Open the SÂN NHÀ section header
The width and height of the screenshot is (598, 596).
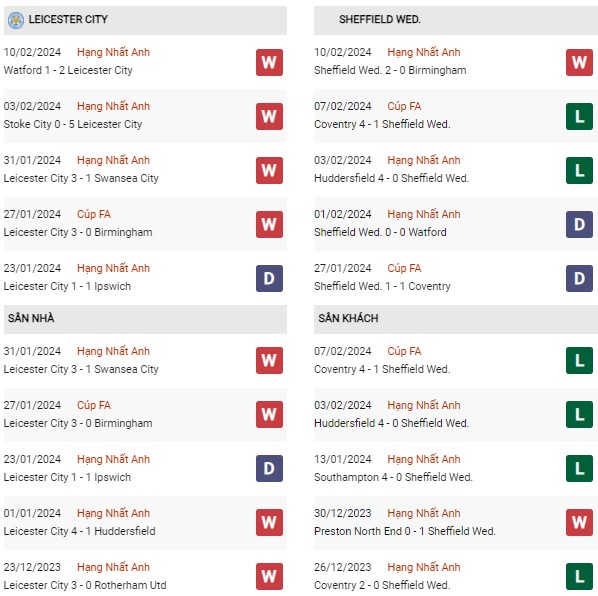(145, 319)
